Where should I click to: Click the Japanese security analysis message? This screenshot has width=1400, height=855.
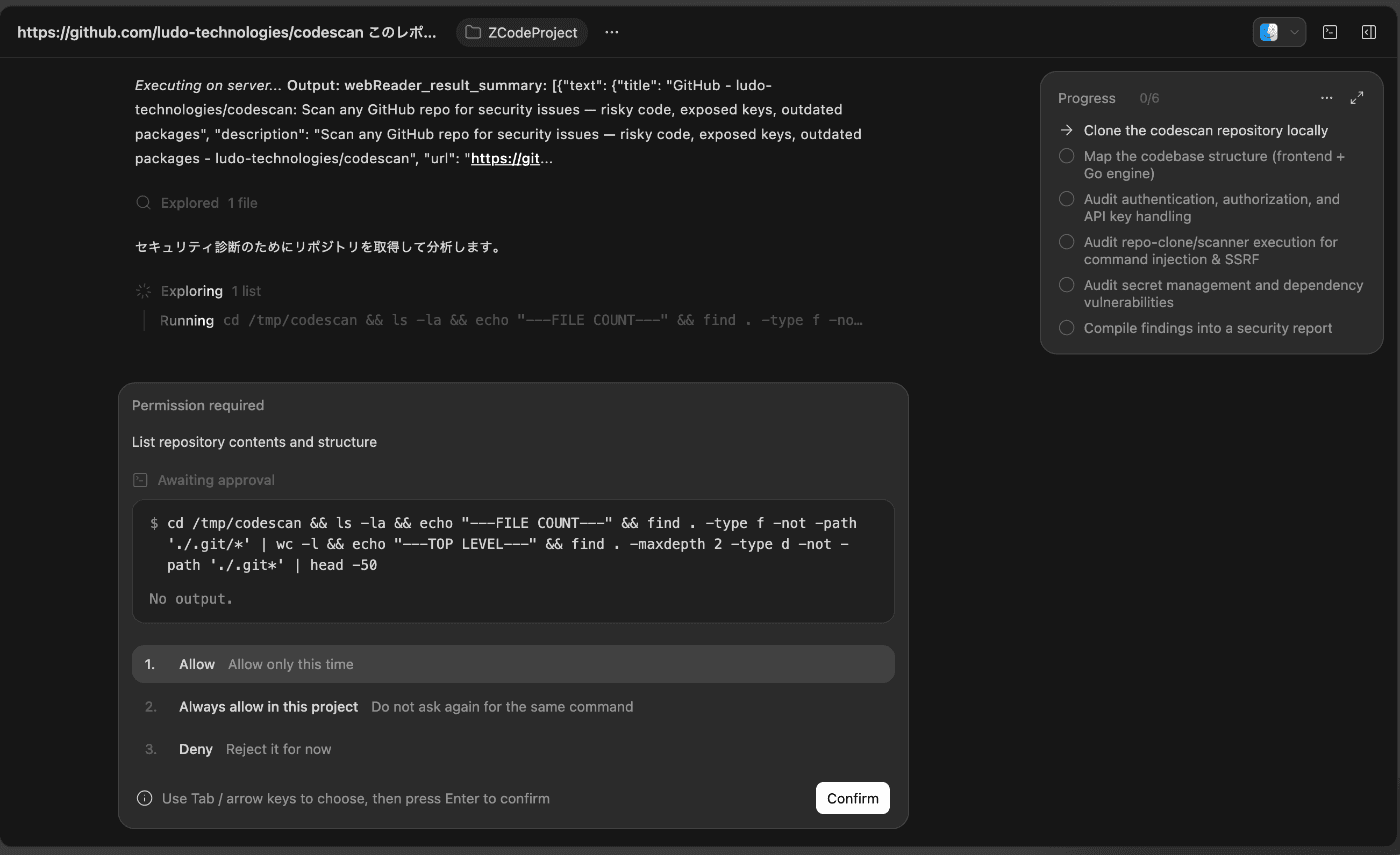[318, 247]
